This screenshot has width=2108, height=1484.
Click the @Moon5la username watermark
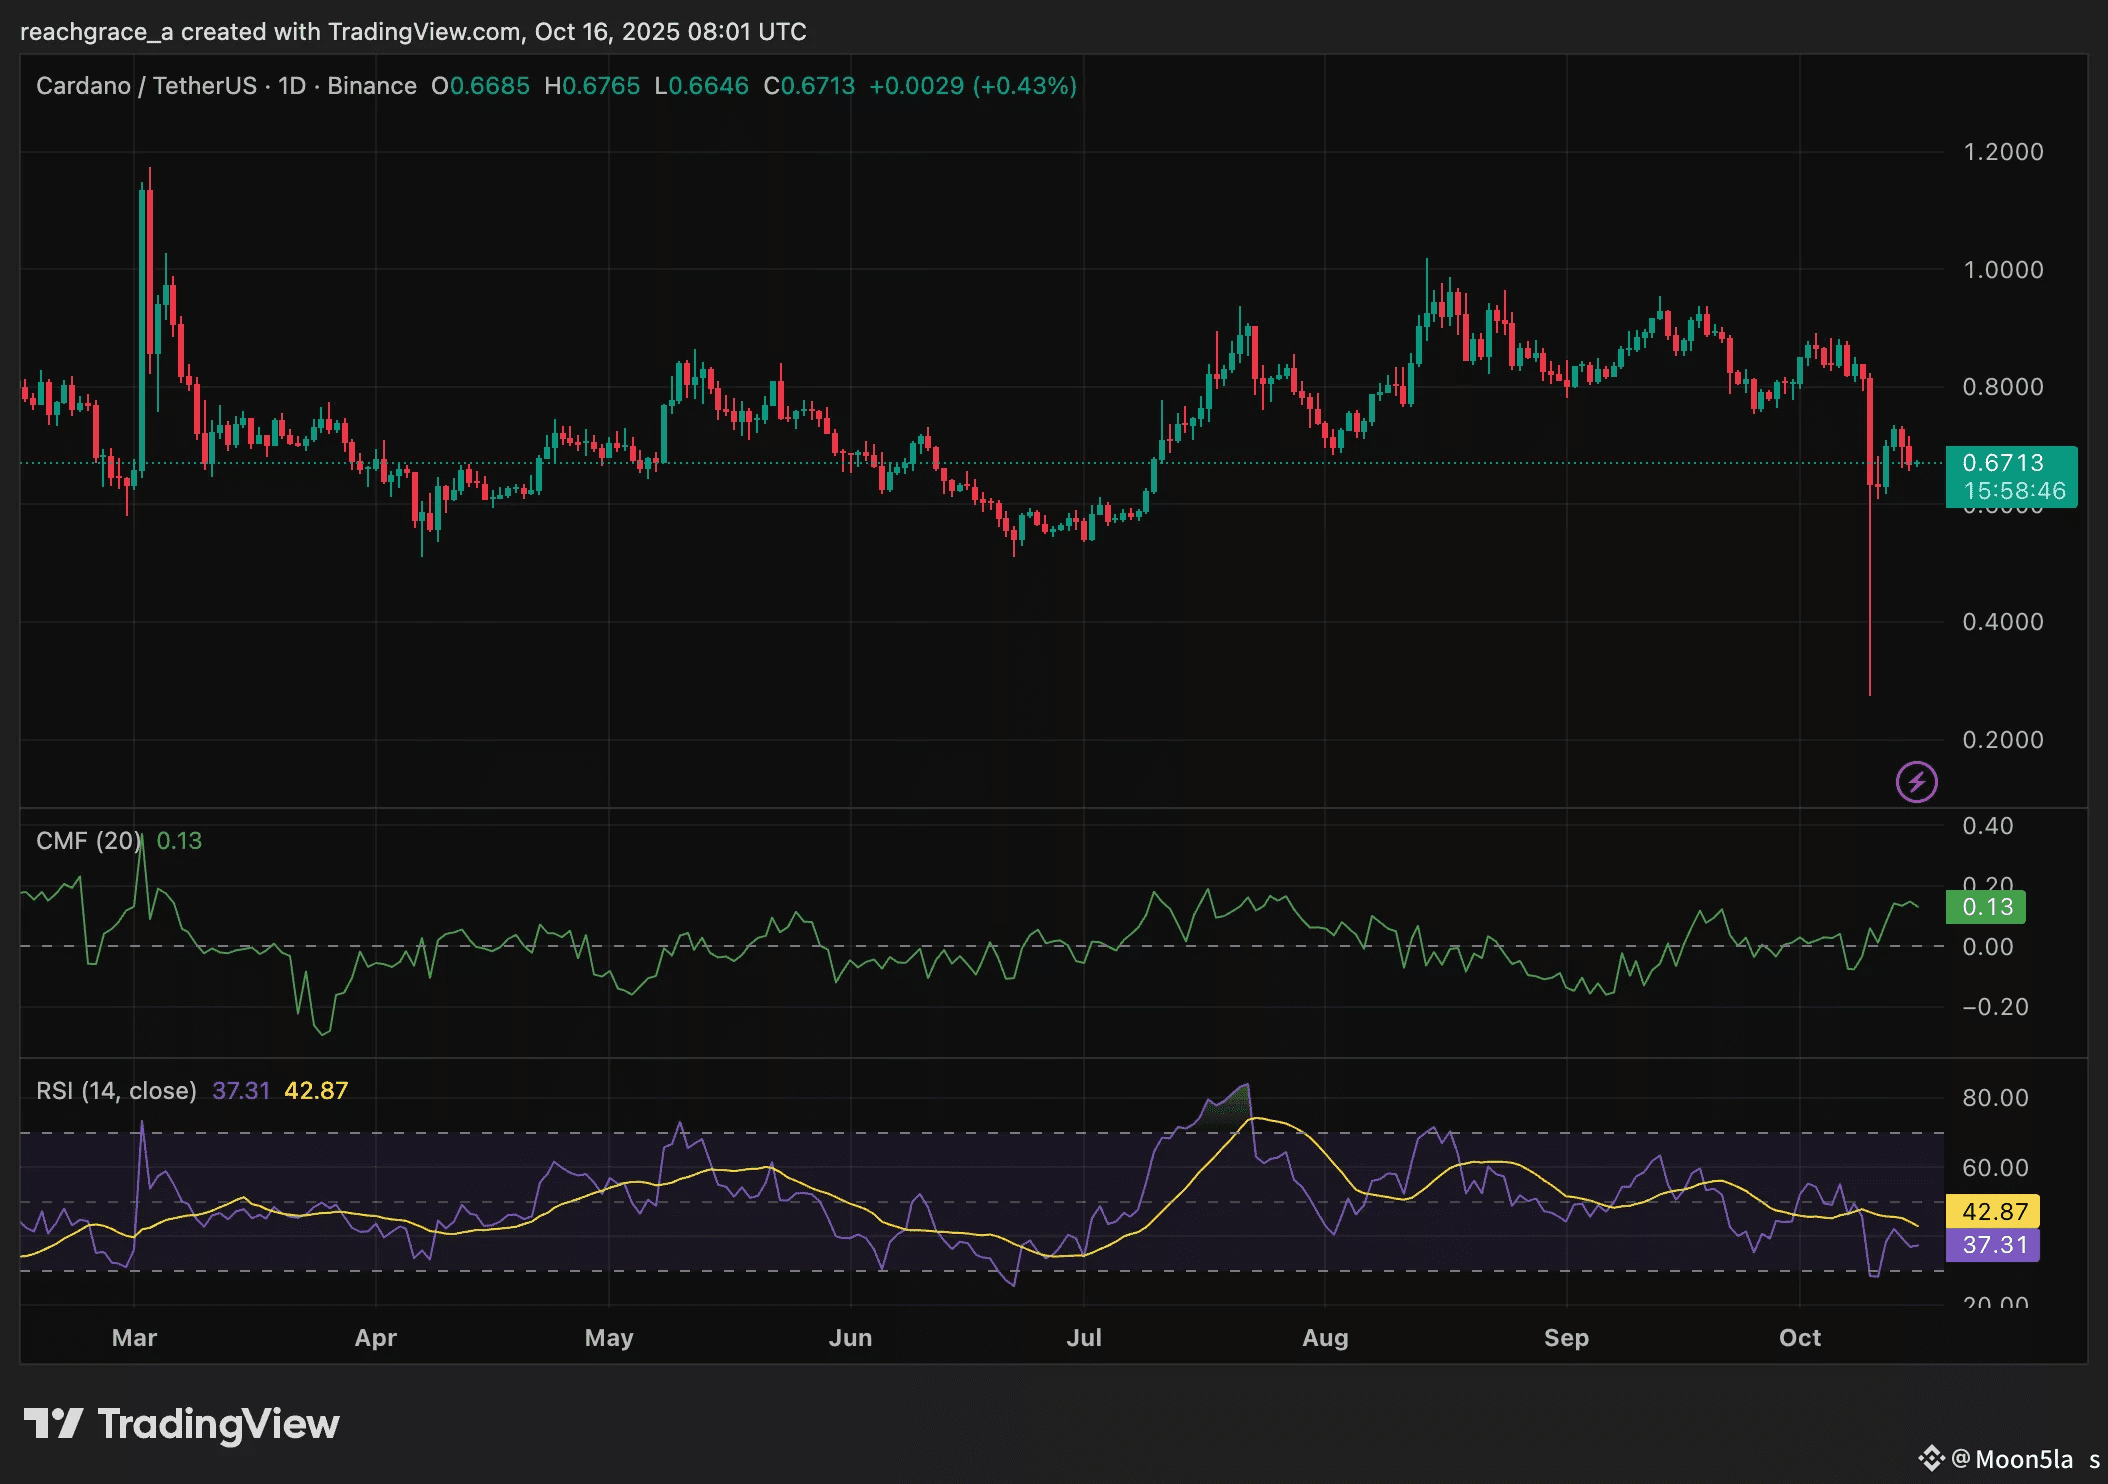click(x=2012, y=1459)
